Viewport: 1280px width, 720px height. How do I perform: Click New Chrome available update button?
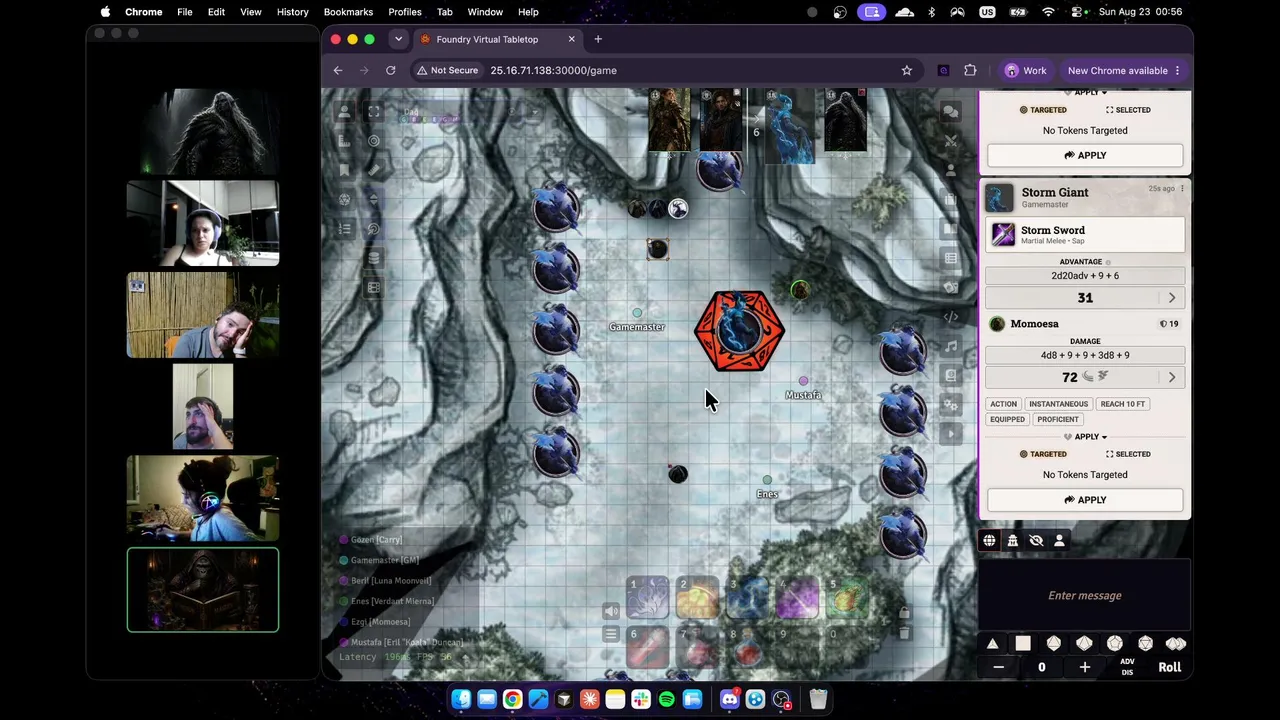pyautogui.click(x=1125, y=71)
